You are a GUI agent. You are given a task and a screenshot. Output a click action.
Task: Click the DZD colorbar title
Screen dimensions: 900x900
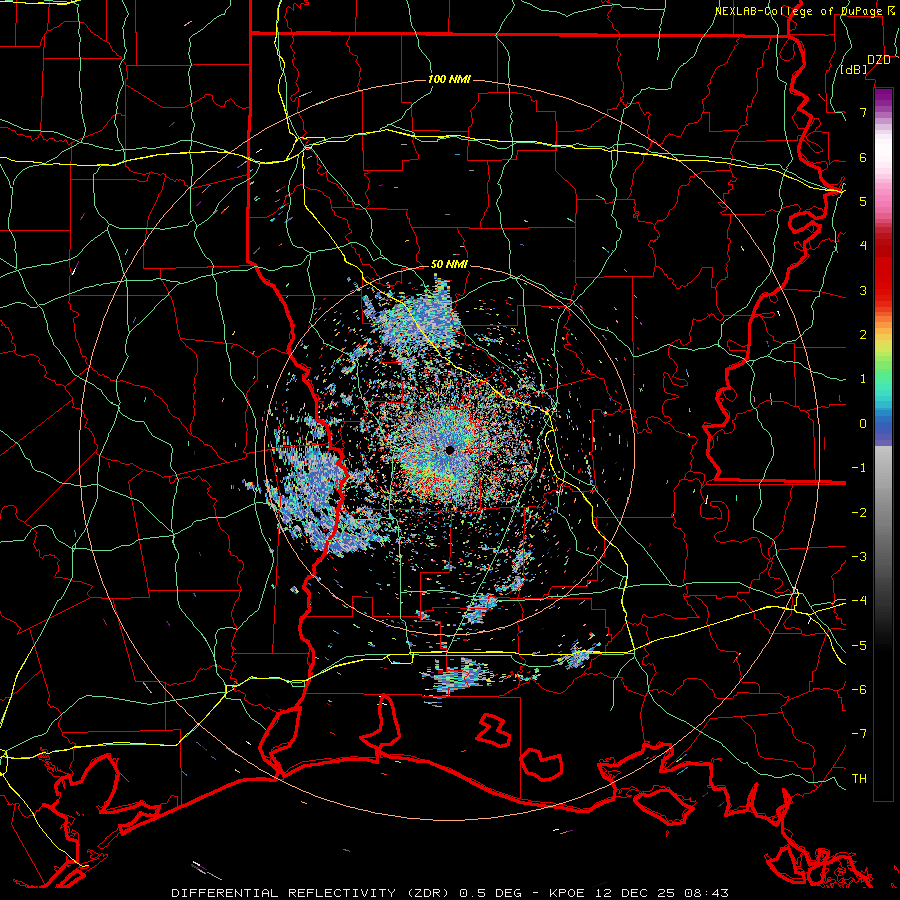click(x=879, y=60)
